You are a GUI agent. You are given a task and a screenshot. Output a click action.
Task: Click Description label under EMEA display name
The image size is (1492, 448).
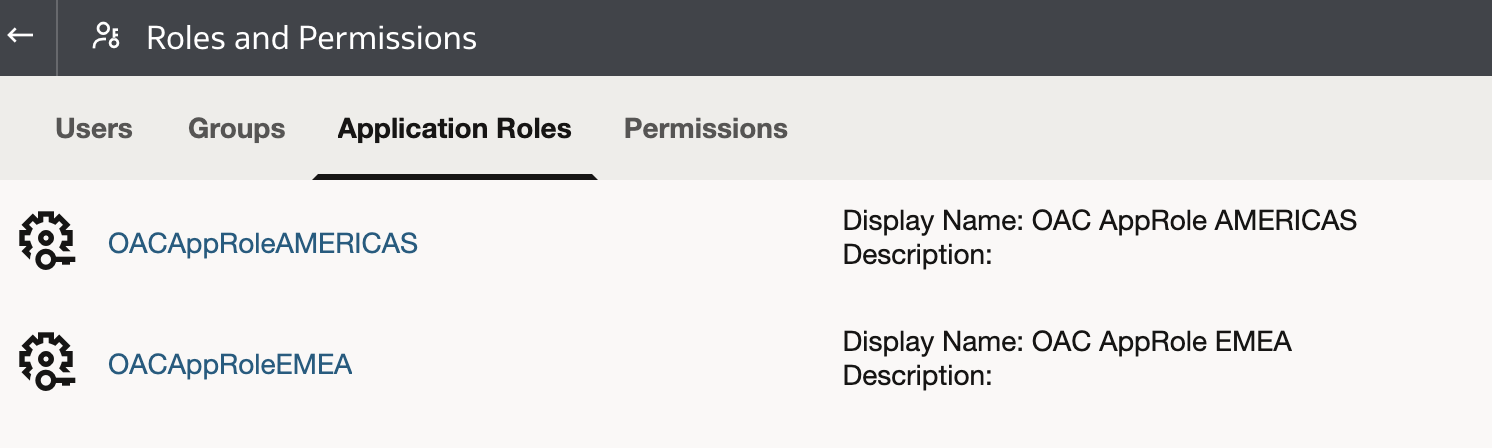pos(917,378)
